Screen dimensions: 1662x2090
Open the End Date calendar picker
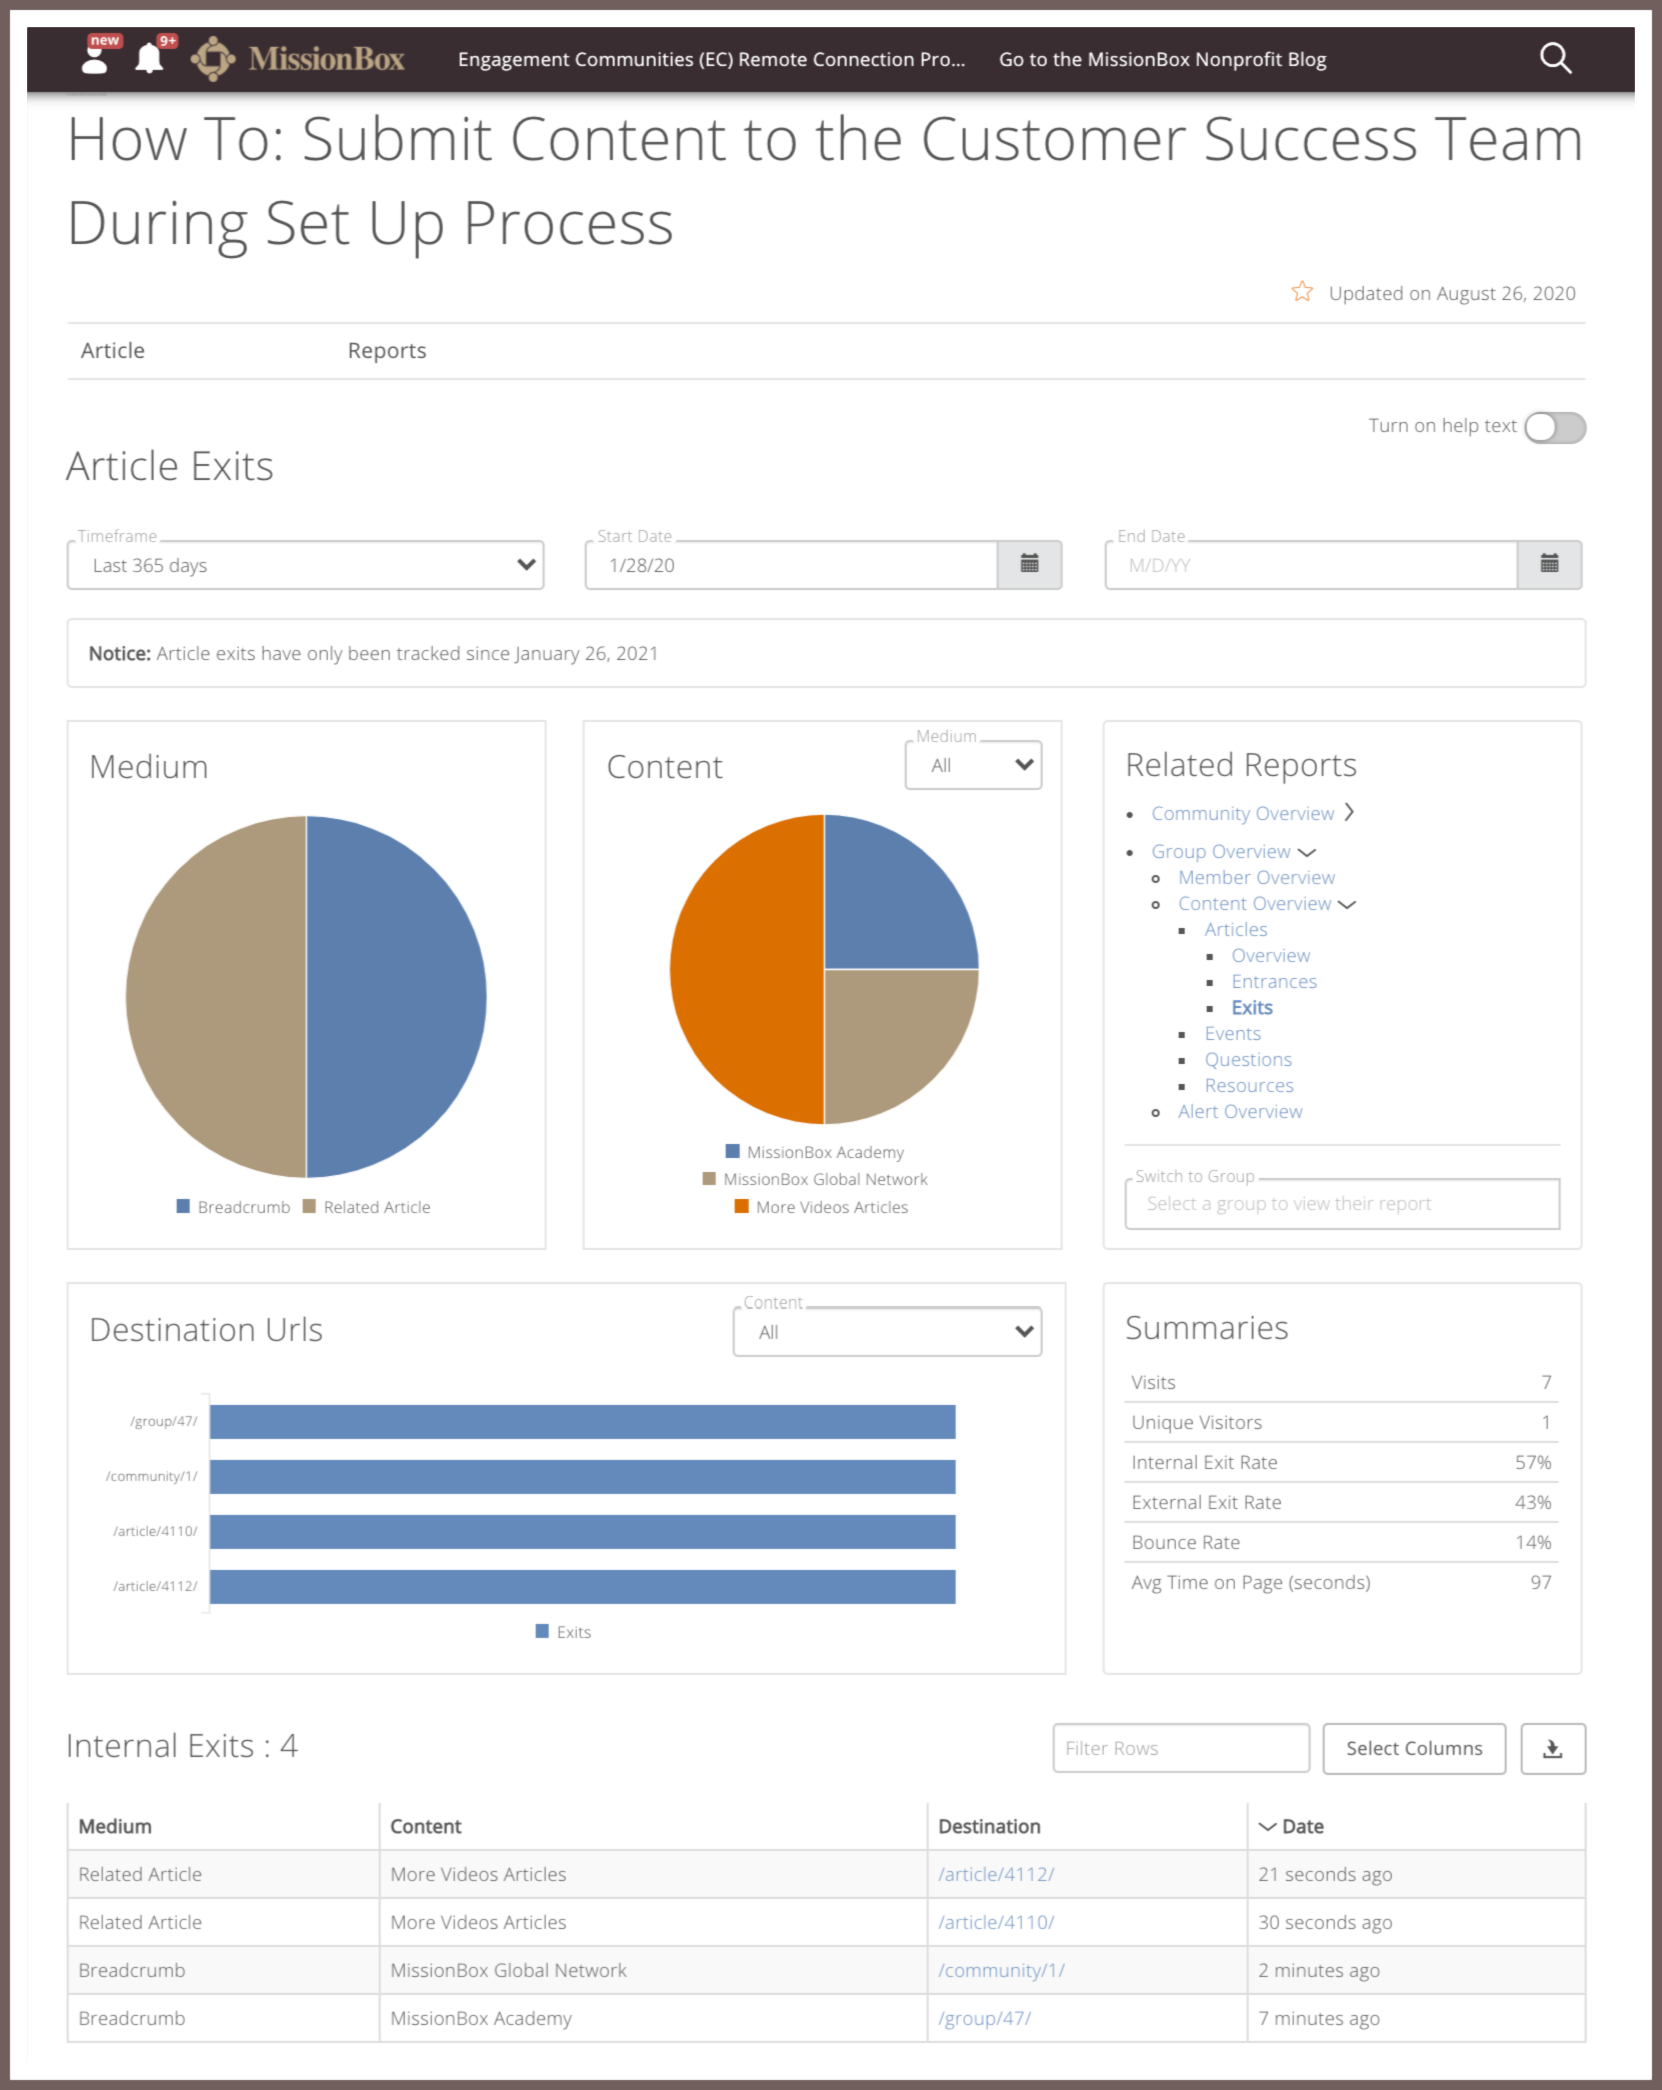(x=1549, y=565)
